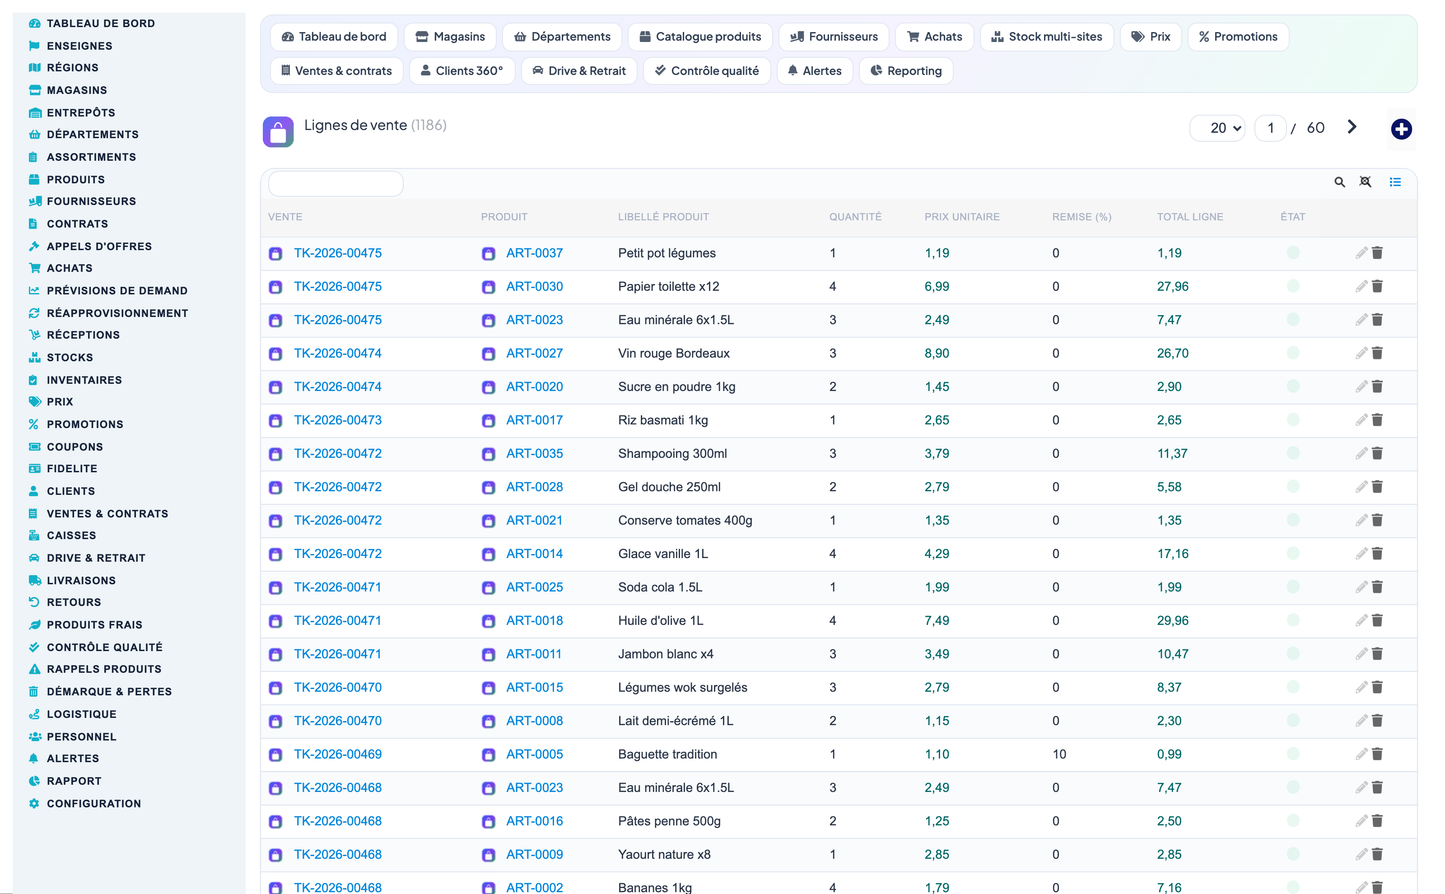1445x894 pixels.
Task: Edit the Papier toilette x12 line
Action: pyautogui.click(x=1361, y=286)
